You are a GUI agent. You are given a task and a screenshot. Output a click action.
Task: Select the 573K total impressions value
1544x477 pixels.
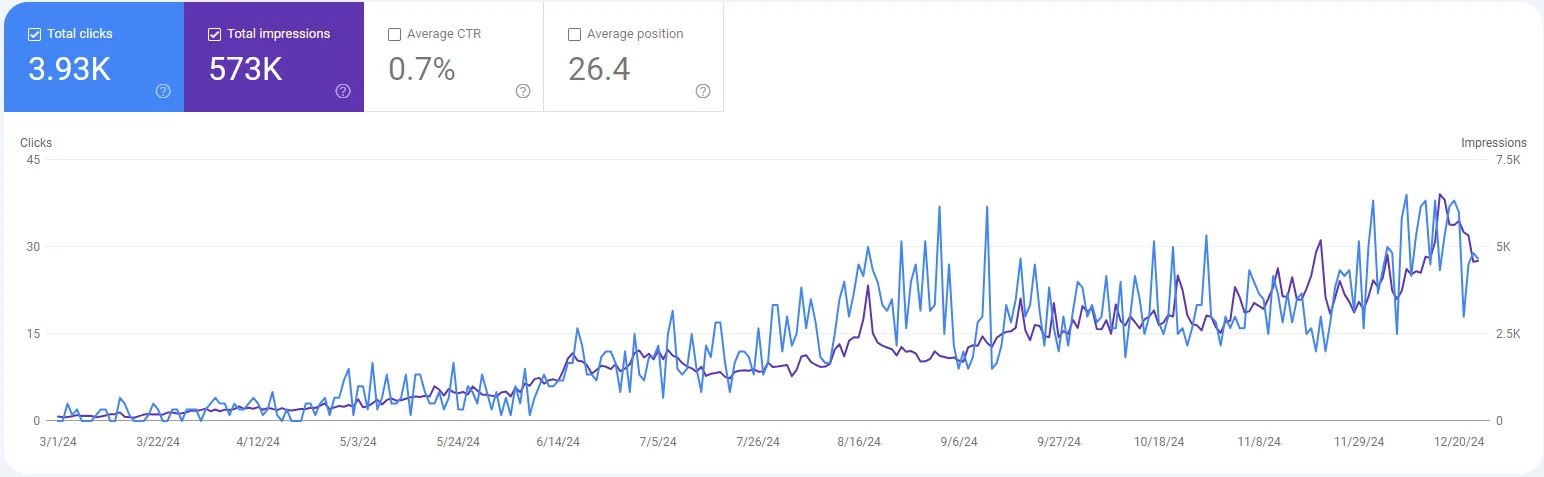click(246, 69)
